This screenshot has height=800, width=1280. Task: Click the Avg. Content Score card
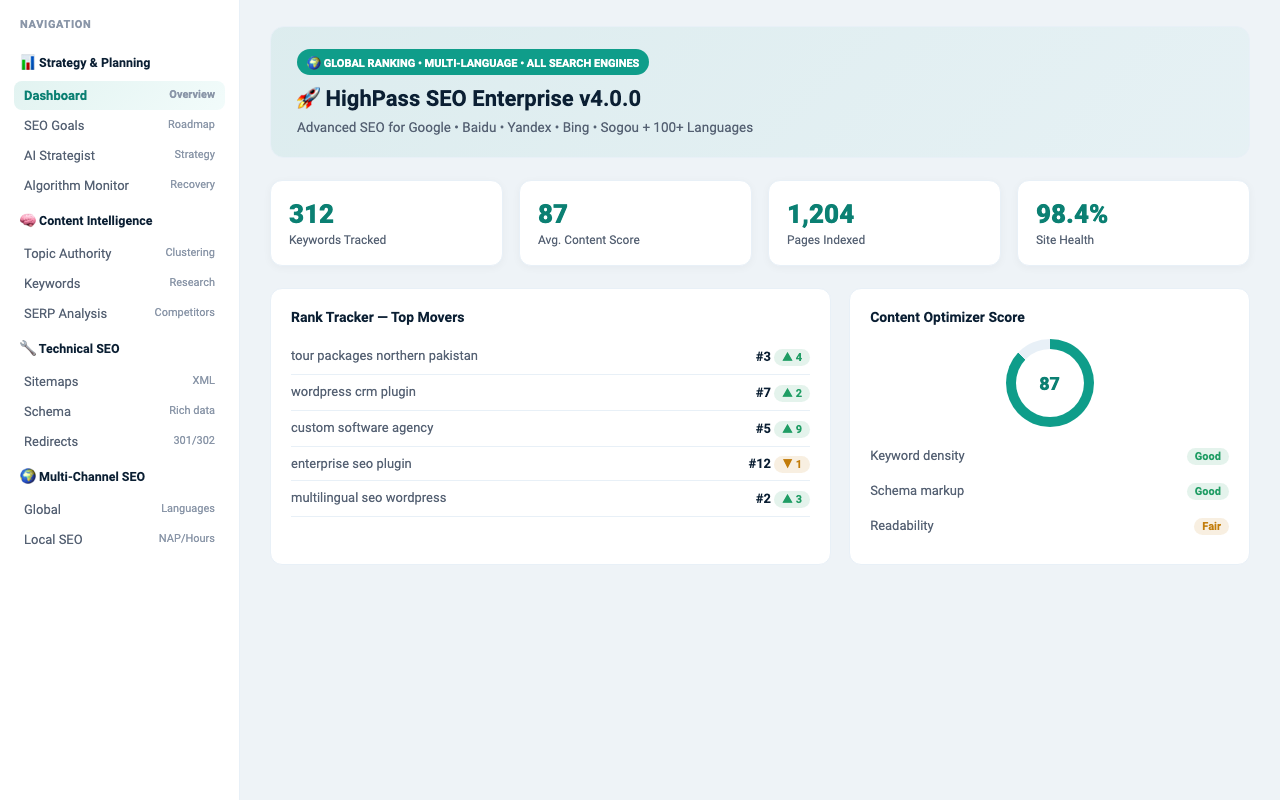click(x=635, y=223)
